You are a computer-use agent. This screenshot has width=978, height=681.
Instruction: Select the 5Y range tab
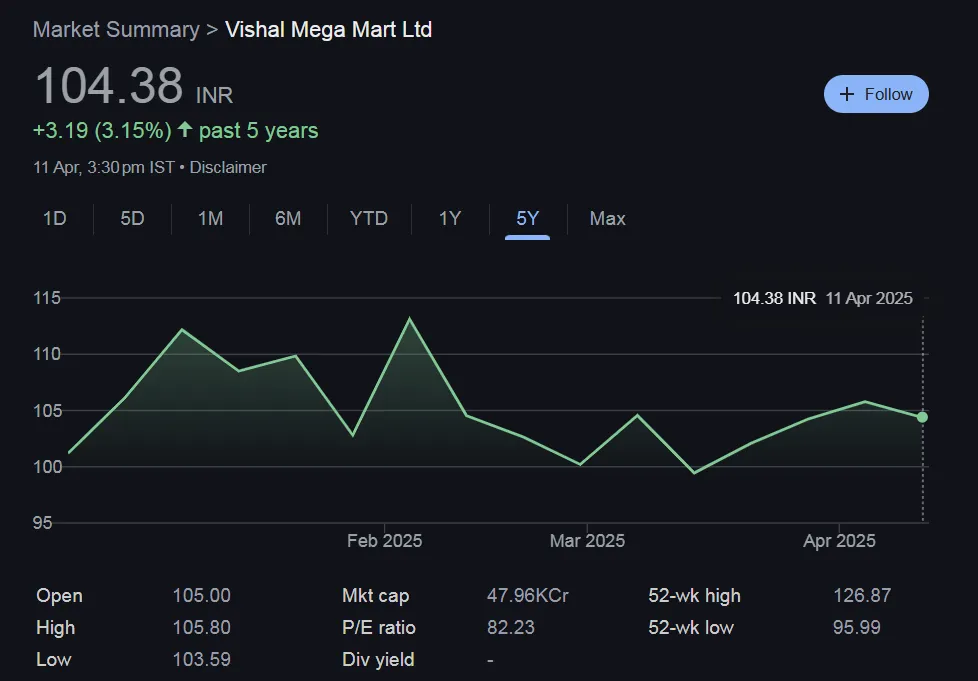tap(527, 218)
